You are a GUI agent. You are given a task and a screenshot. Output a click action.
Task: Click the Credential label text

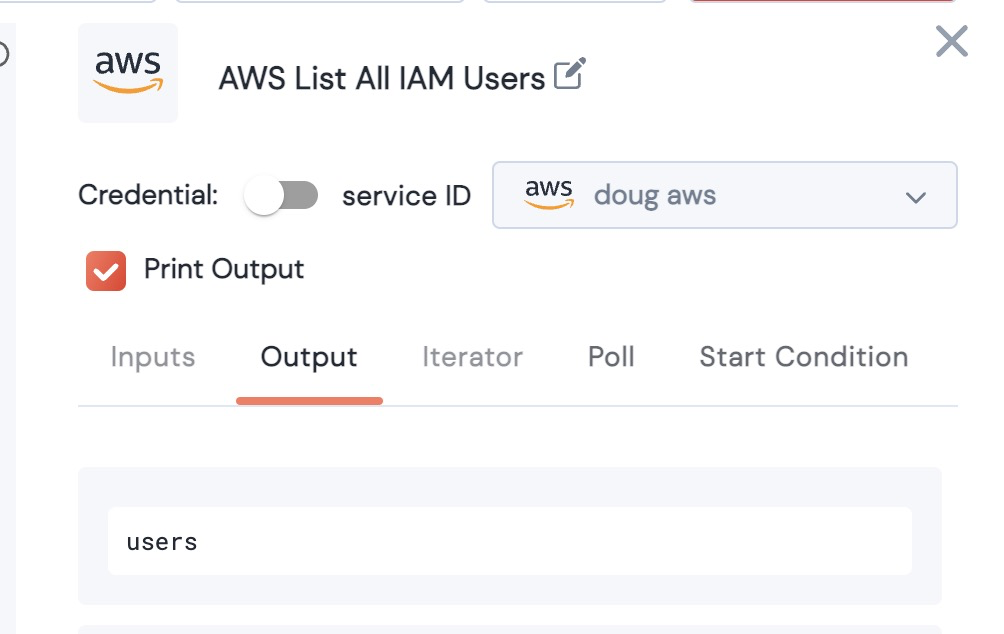(x=148, y=195)
